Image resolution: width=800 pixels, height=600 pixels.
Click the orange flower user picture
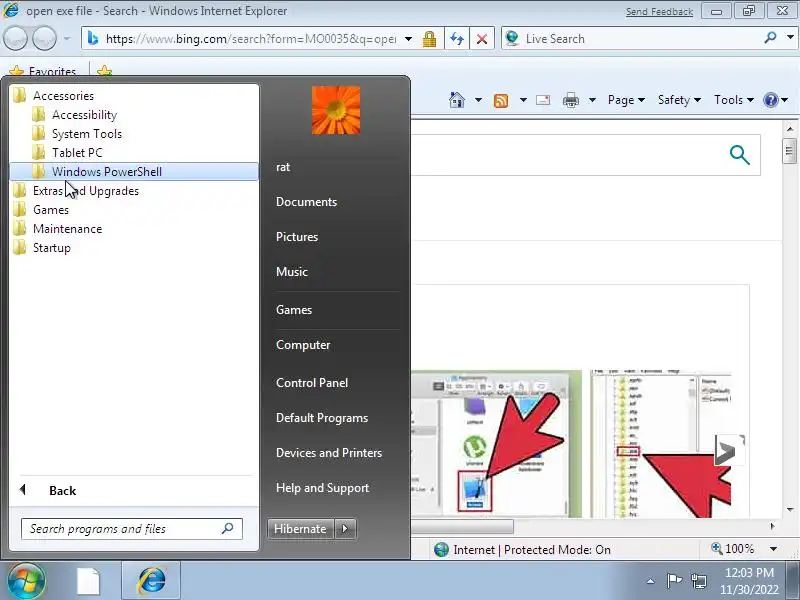pos(336,110)
